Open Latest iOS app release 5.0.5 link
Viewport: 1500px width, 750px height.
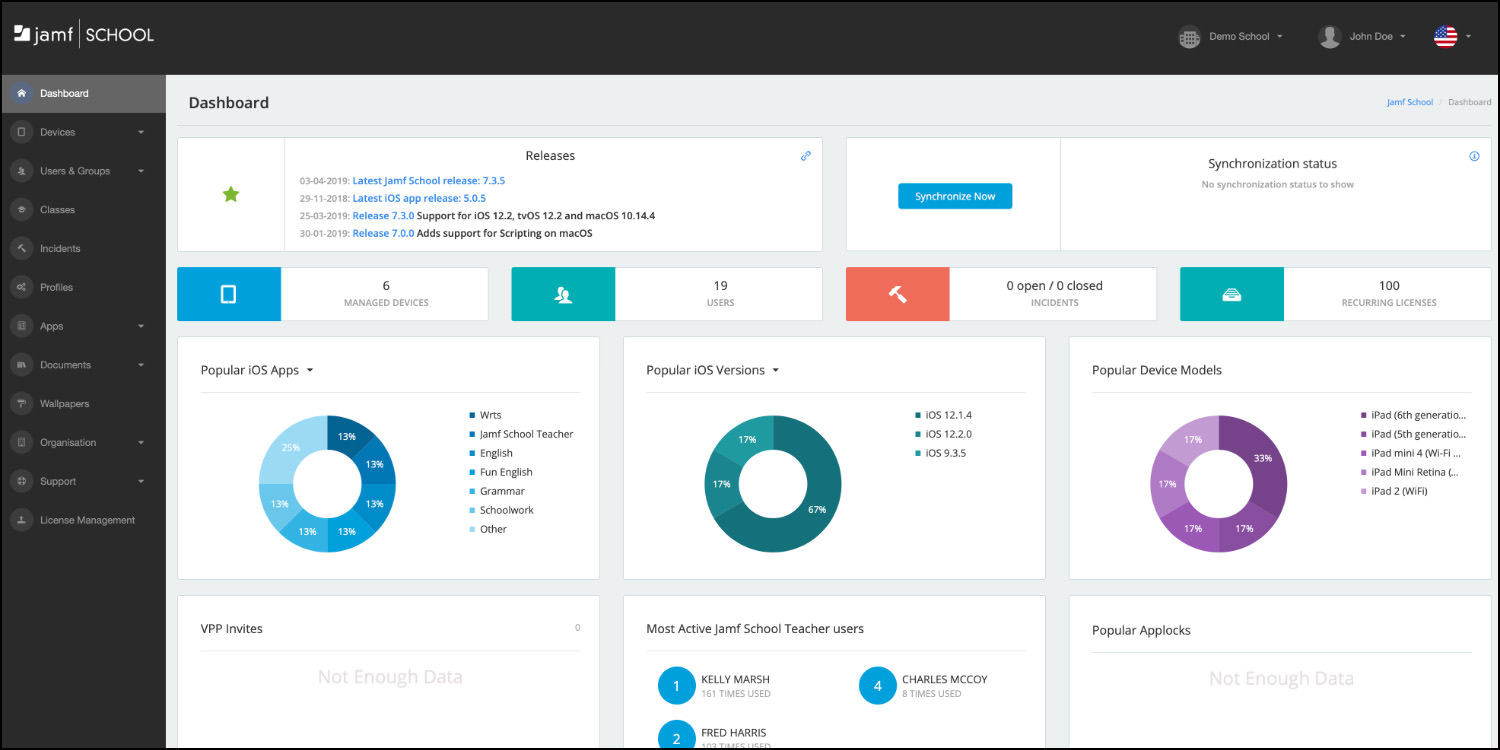tap(419, 198)
